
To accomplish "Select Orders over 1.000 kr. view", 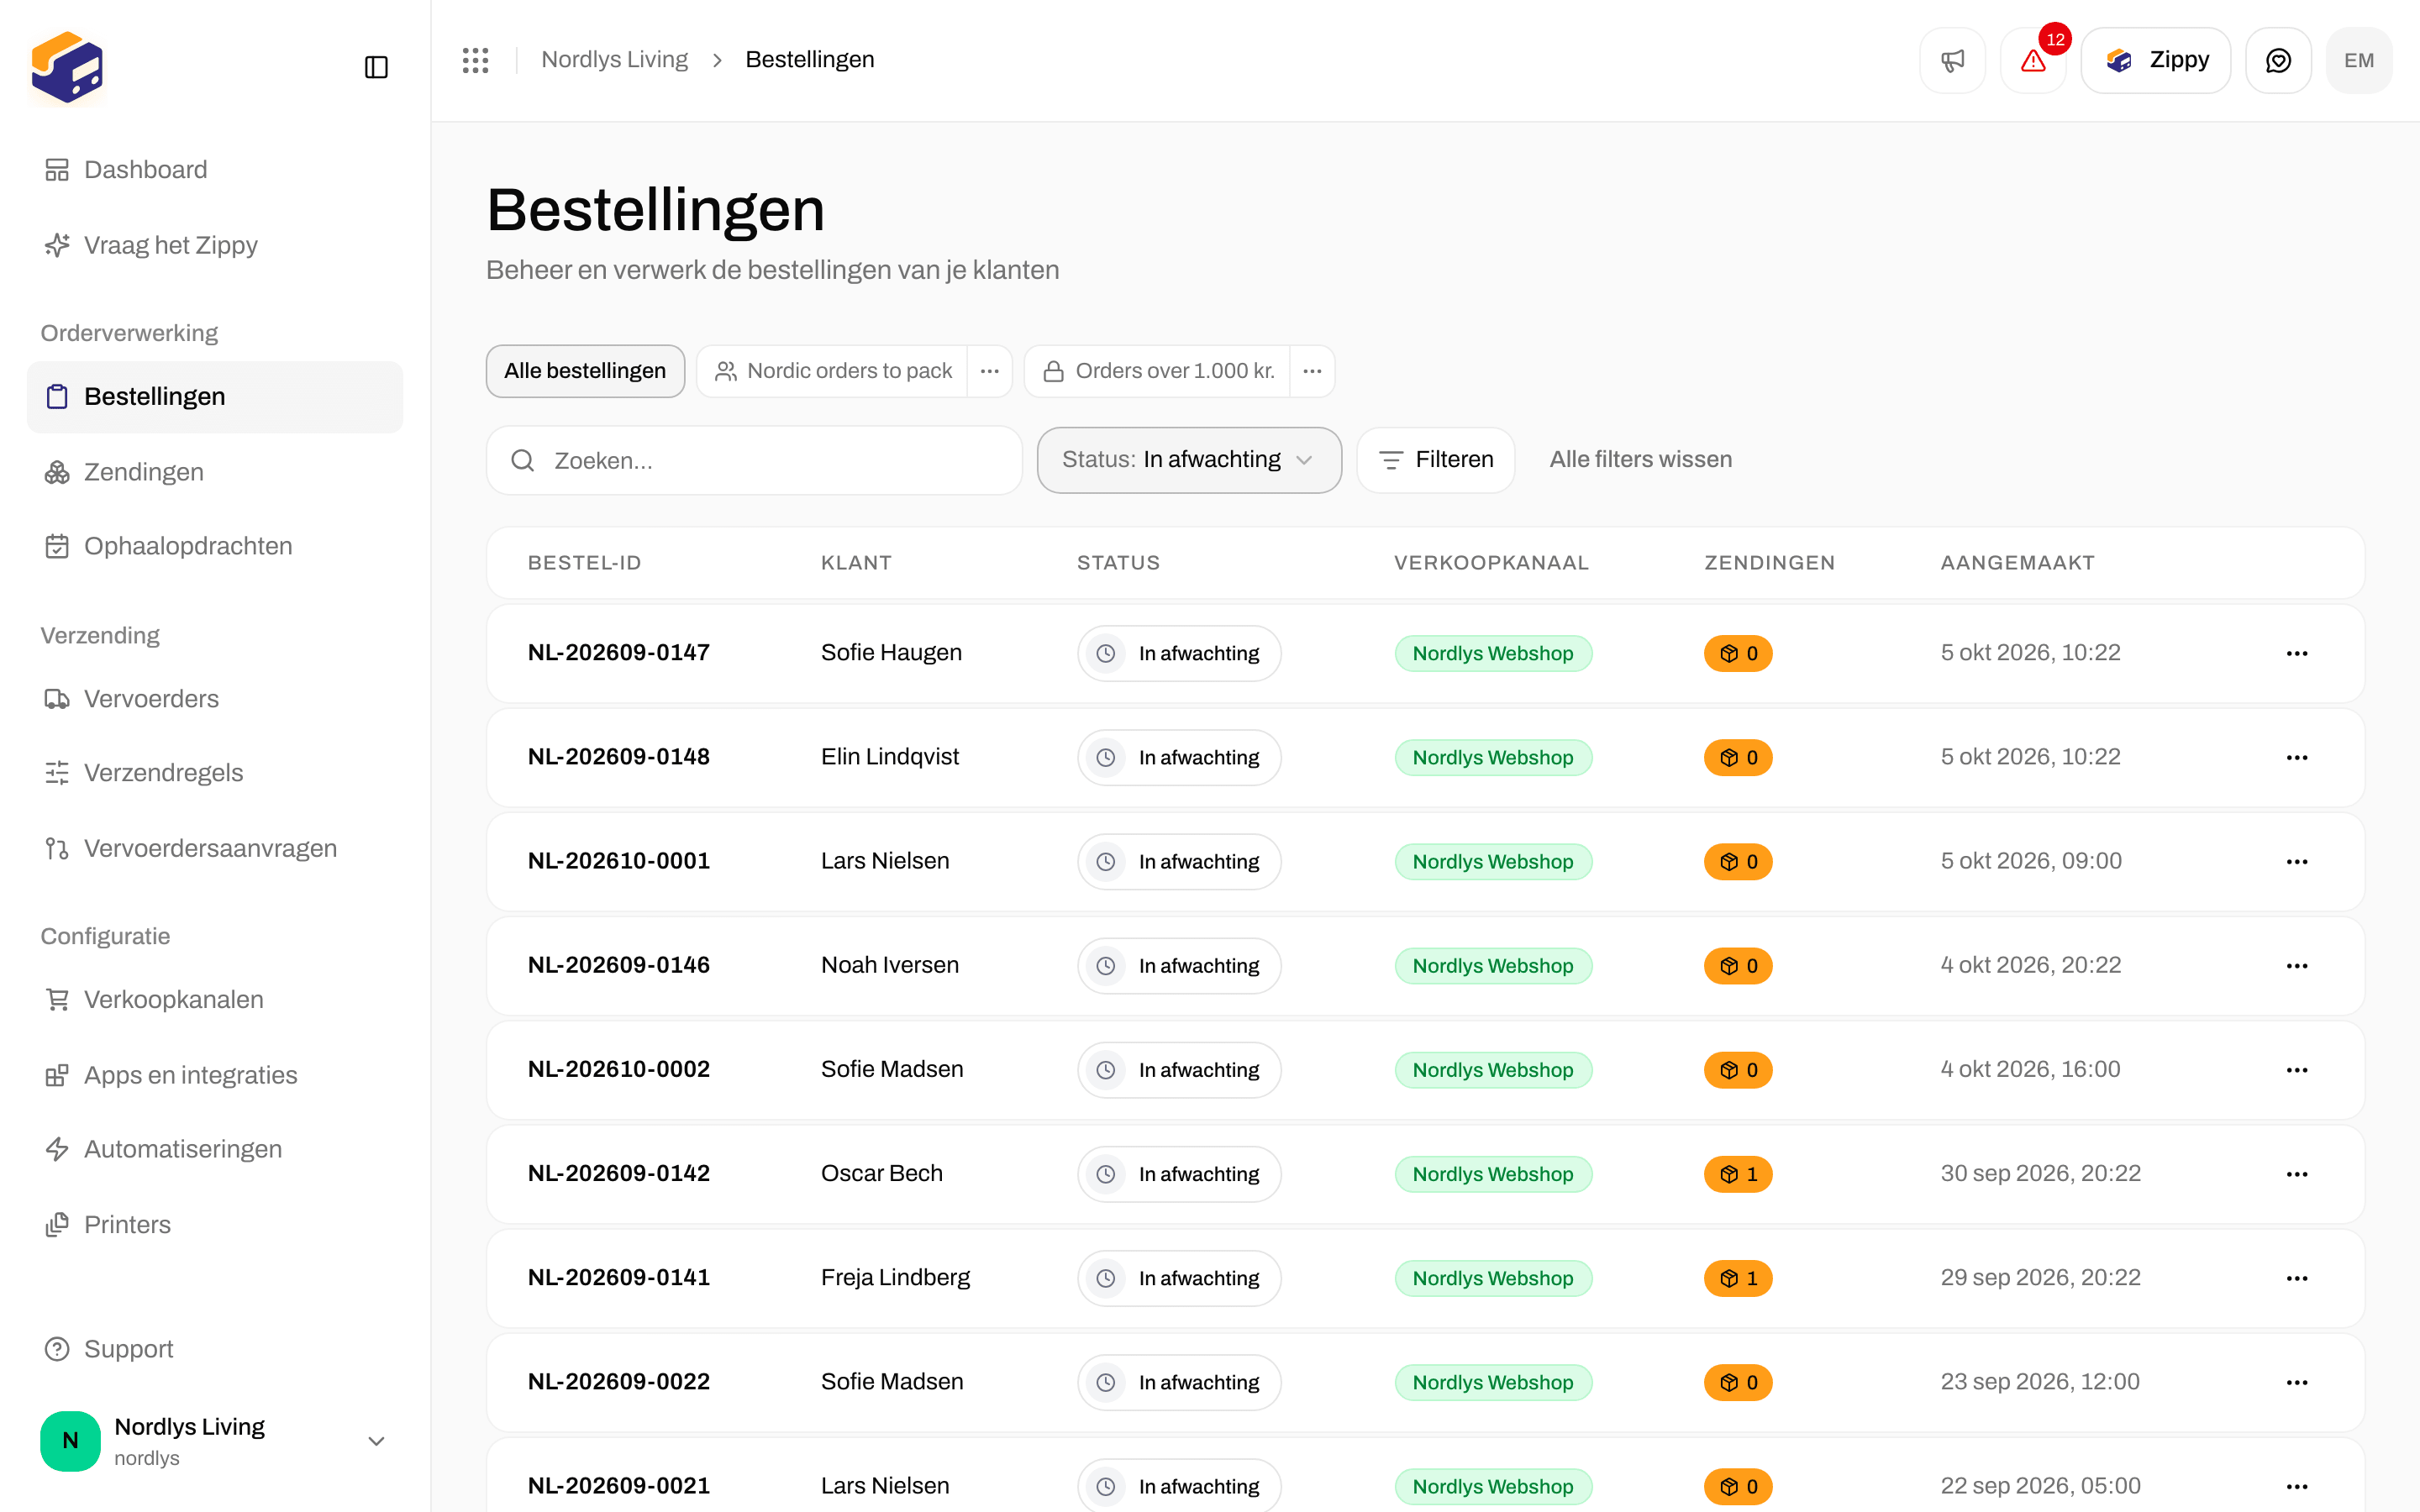I will click(1158, 371).
